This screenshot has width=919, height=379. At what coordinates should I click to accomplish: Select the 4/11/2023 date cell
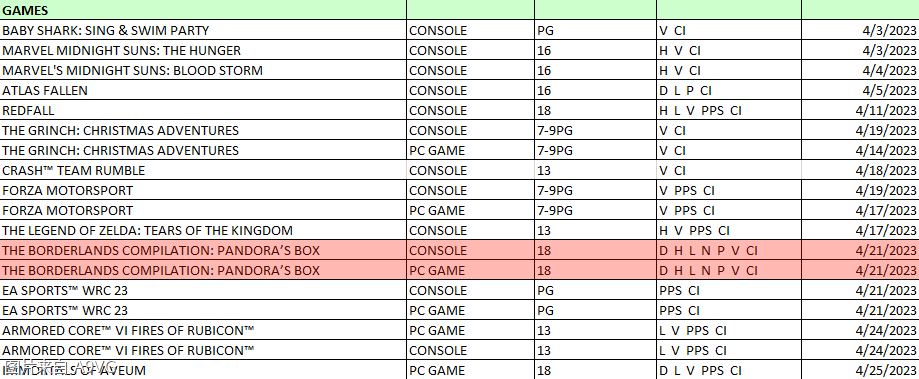point(860,110)
